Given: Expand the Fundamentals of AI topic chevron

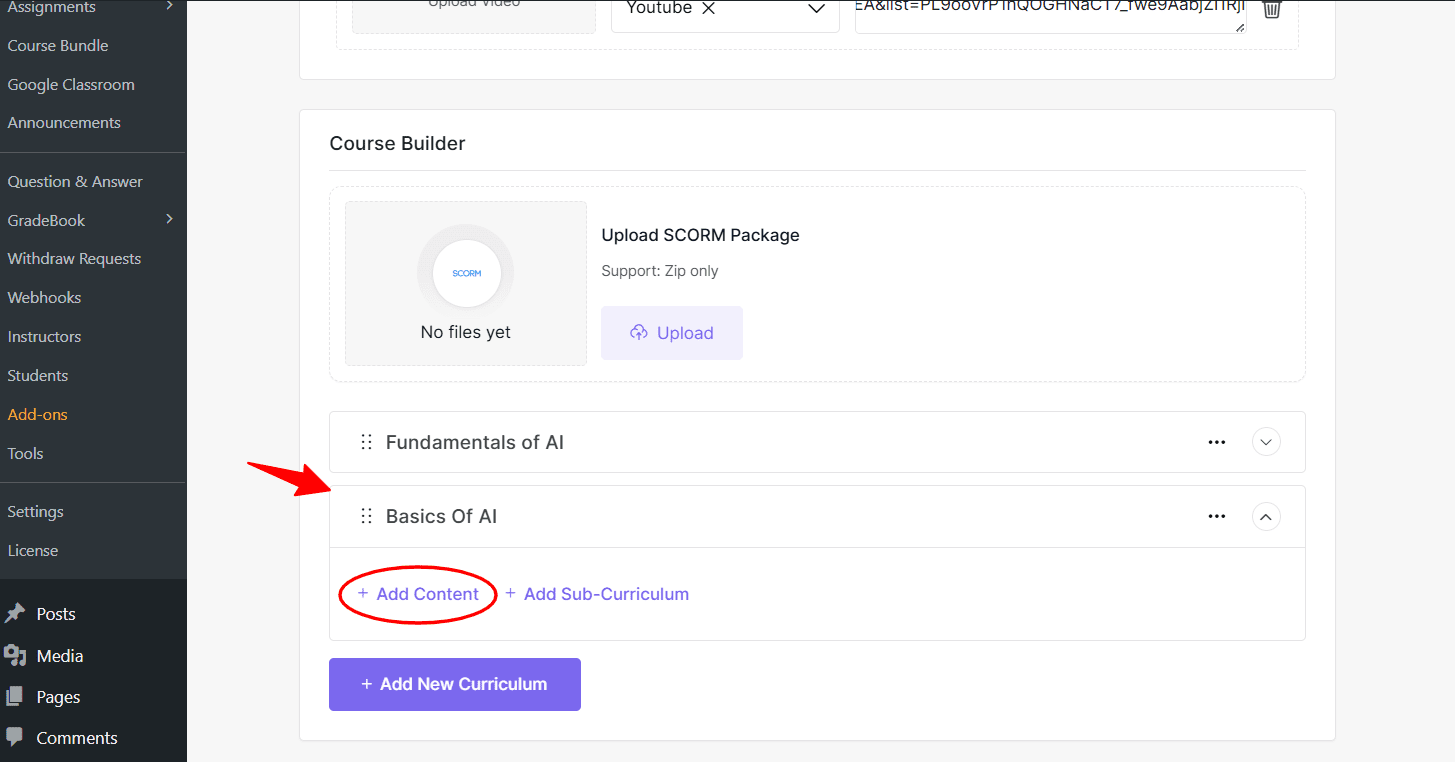Looking at the screenshot, I should 1265,441.
